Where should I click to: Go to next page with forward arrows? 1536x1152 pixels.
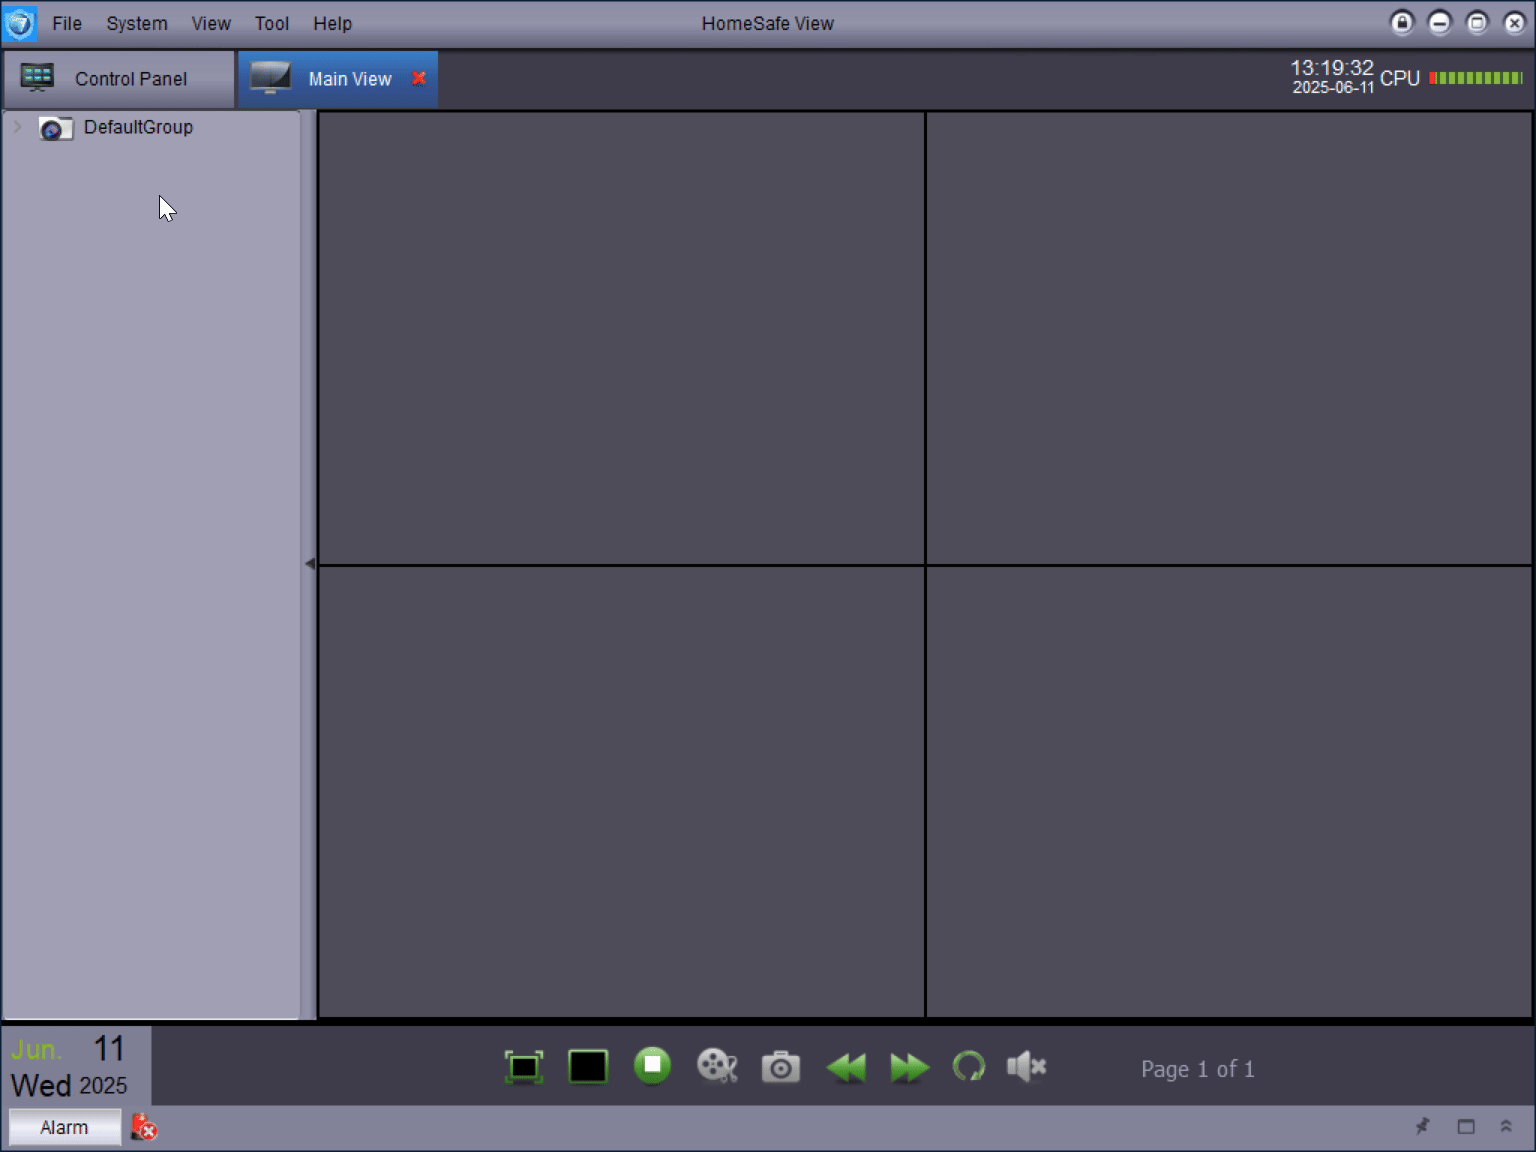[x=909, y=1068]
